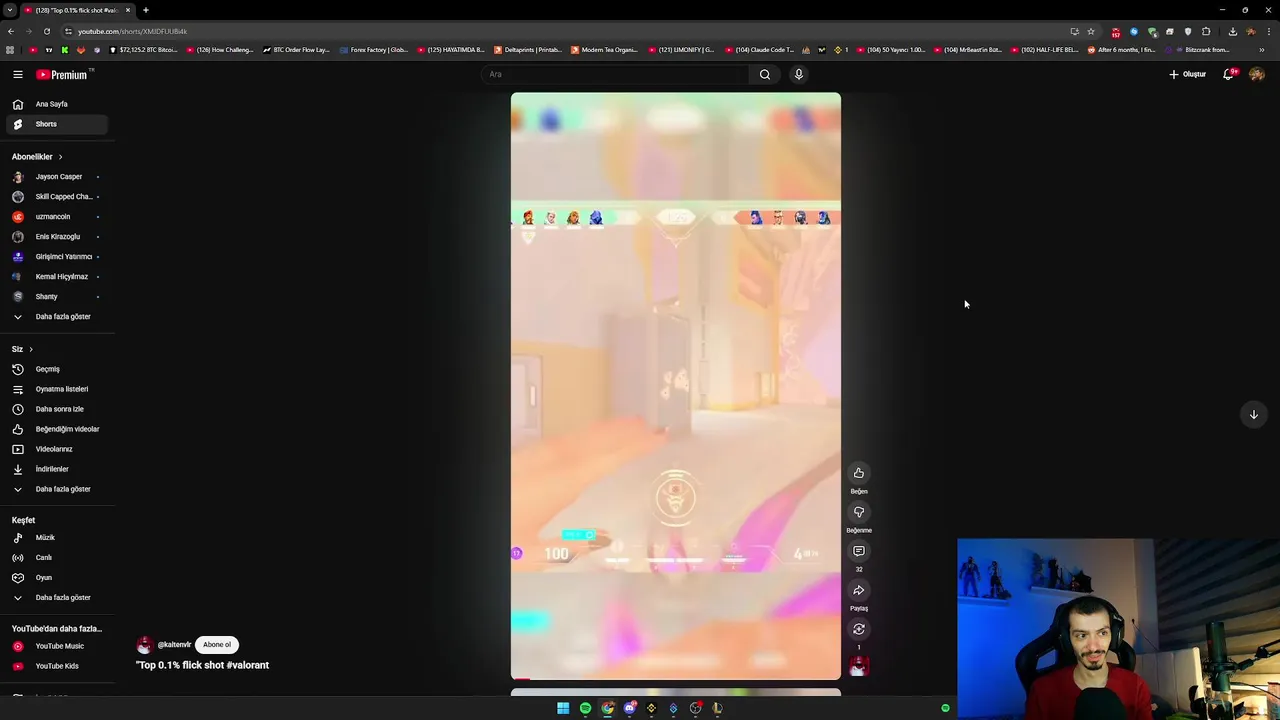Open Jayson Casper subscription channel
This screenshot has height=720, width=1280.
point(59,177)
